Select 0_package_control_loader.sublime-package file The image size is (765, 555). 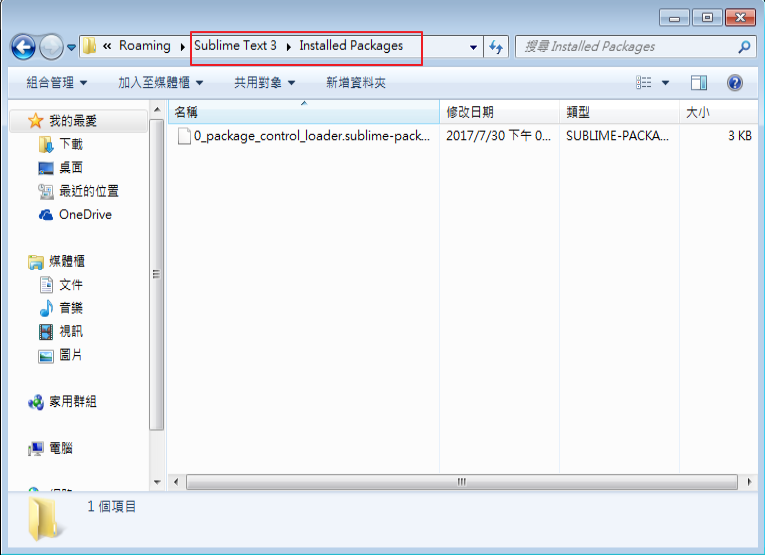(x=311, y=136)
